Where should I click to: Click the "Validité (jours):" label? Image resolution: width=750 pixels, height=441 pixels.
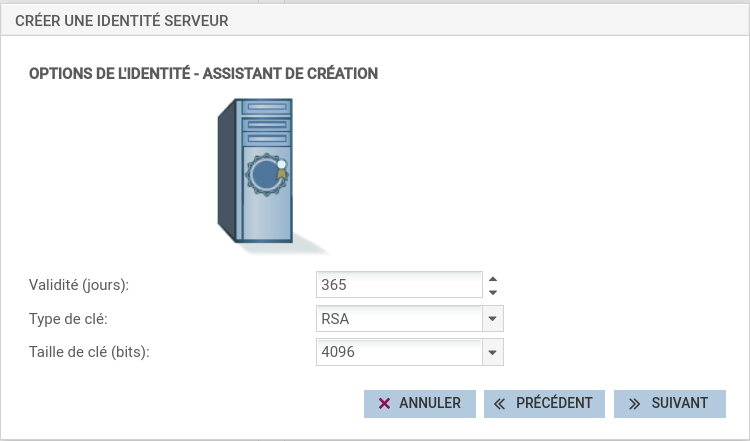(80, 285)
